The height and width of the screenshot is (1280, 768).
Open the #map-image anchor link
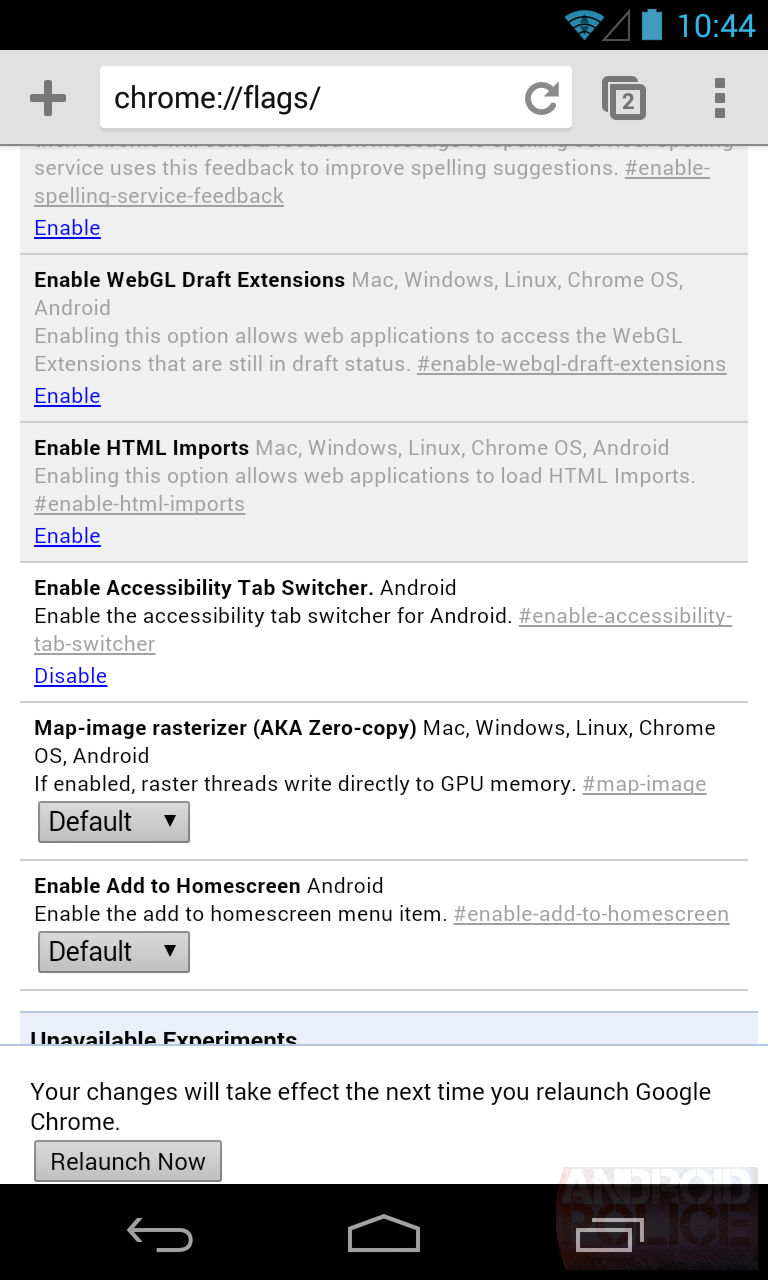tap(644, 784)
